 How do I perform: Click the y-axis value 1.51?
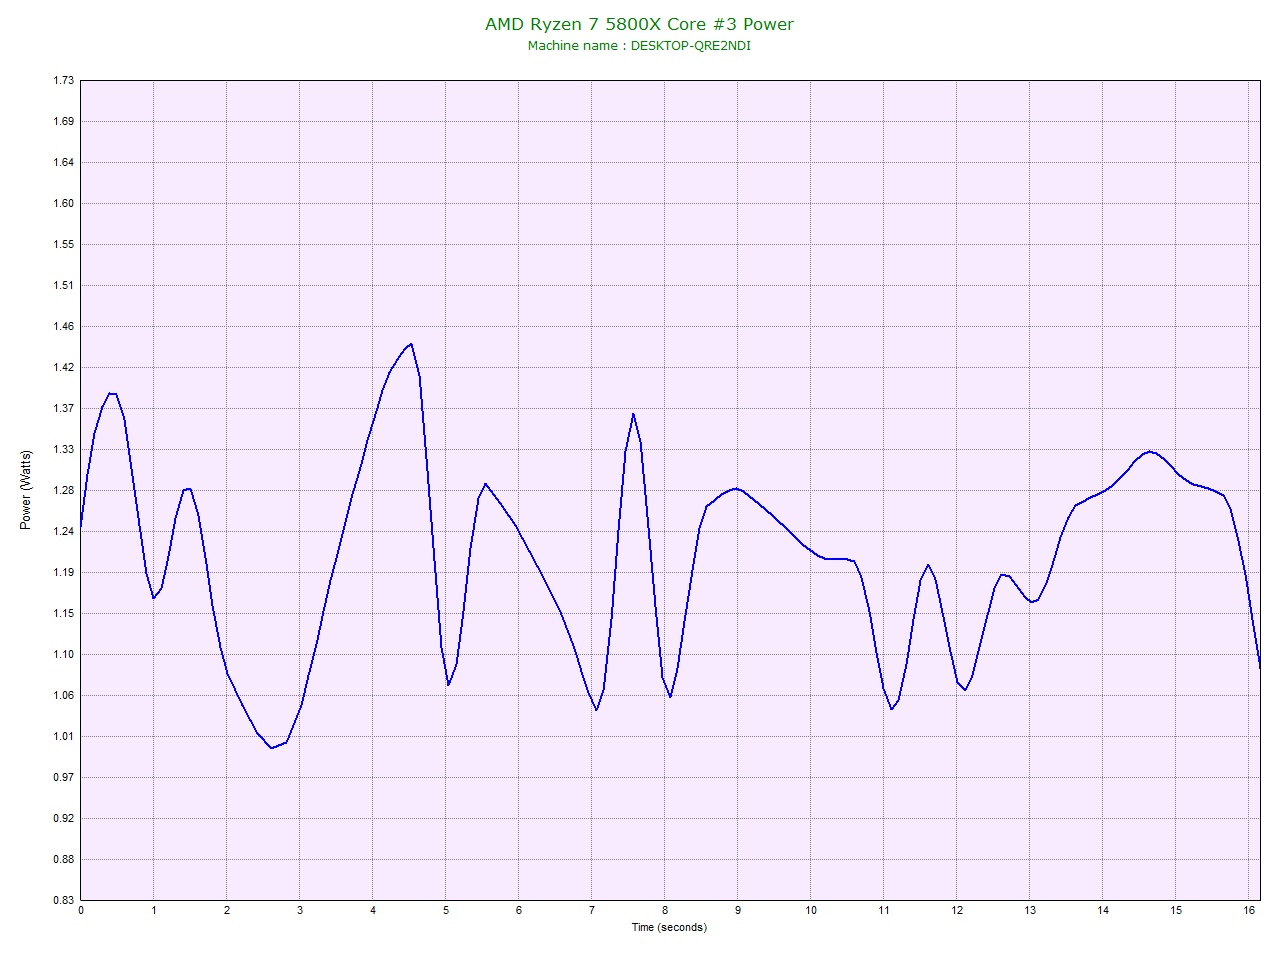coord(63,285)
